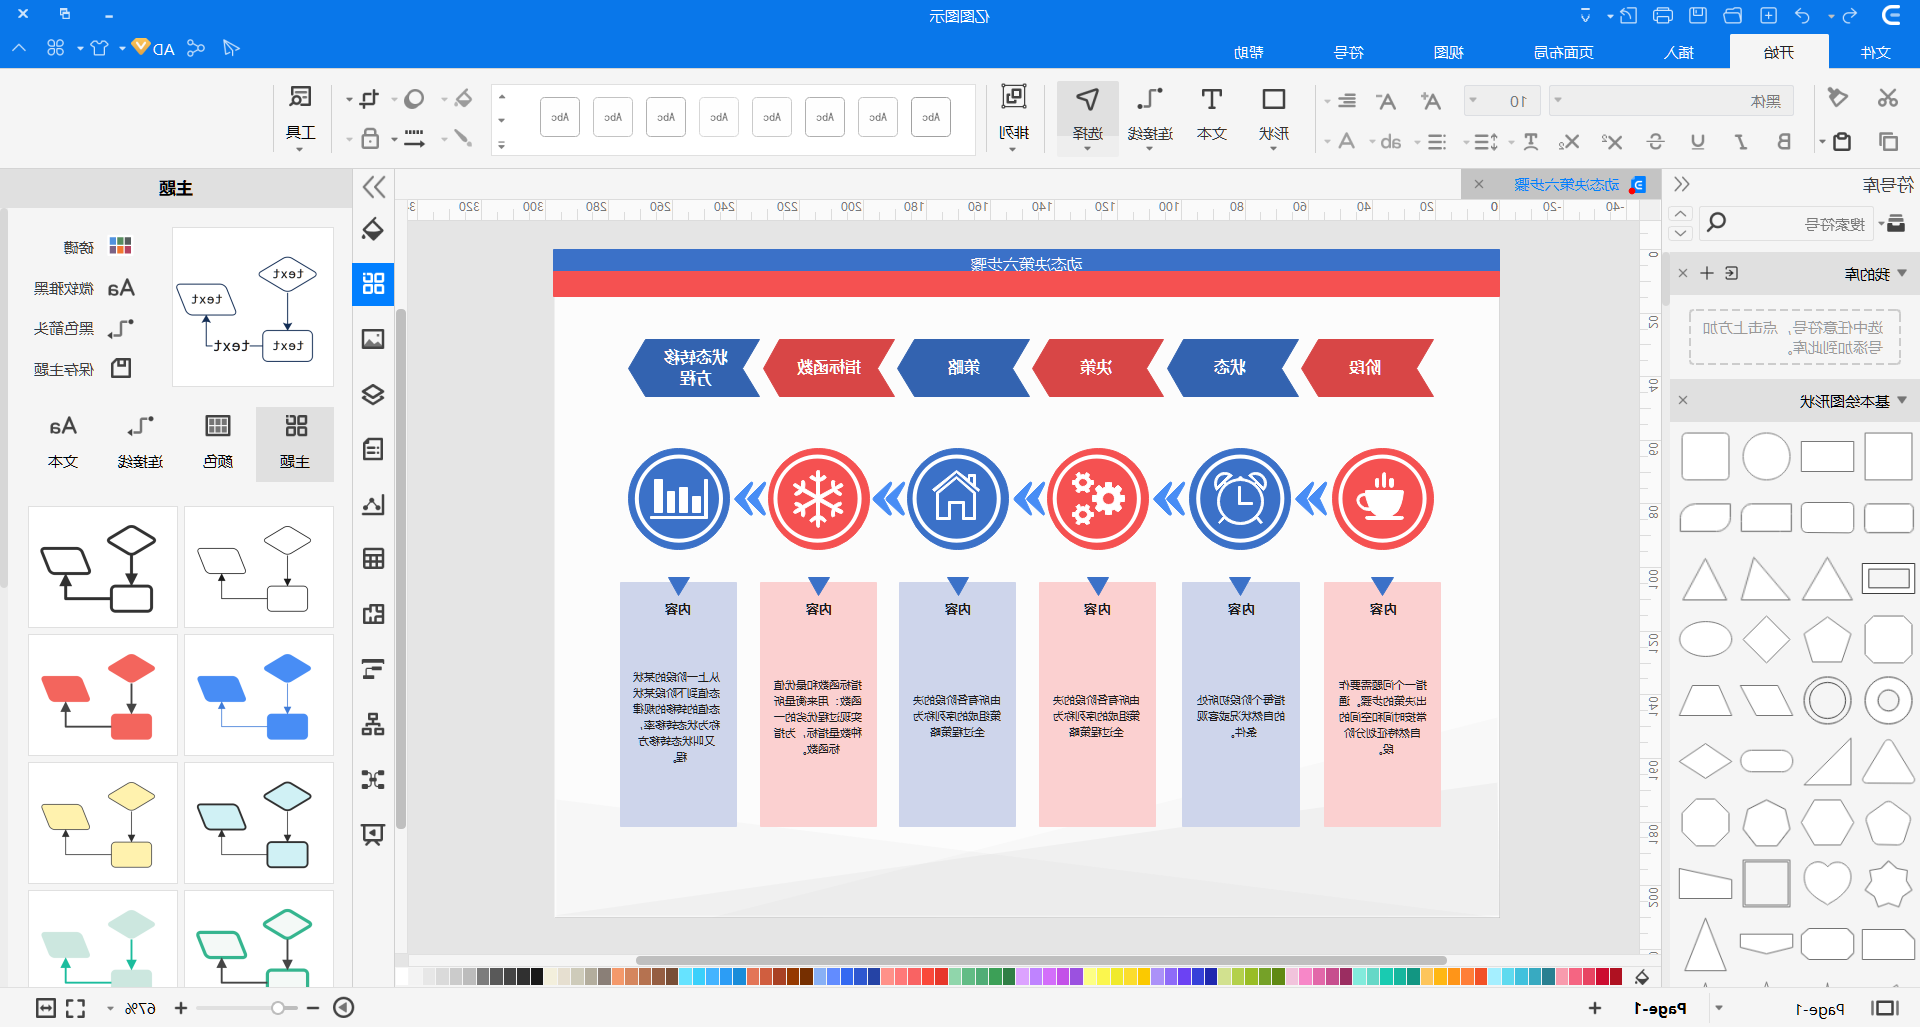
Task: Expand the Abc style gallery list
Action: click(x=502, y=145)
